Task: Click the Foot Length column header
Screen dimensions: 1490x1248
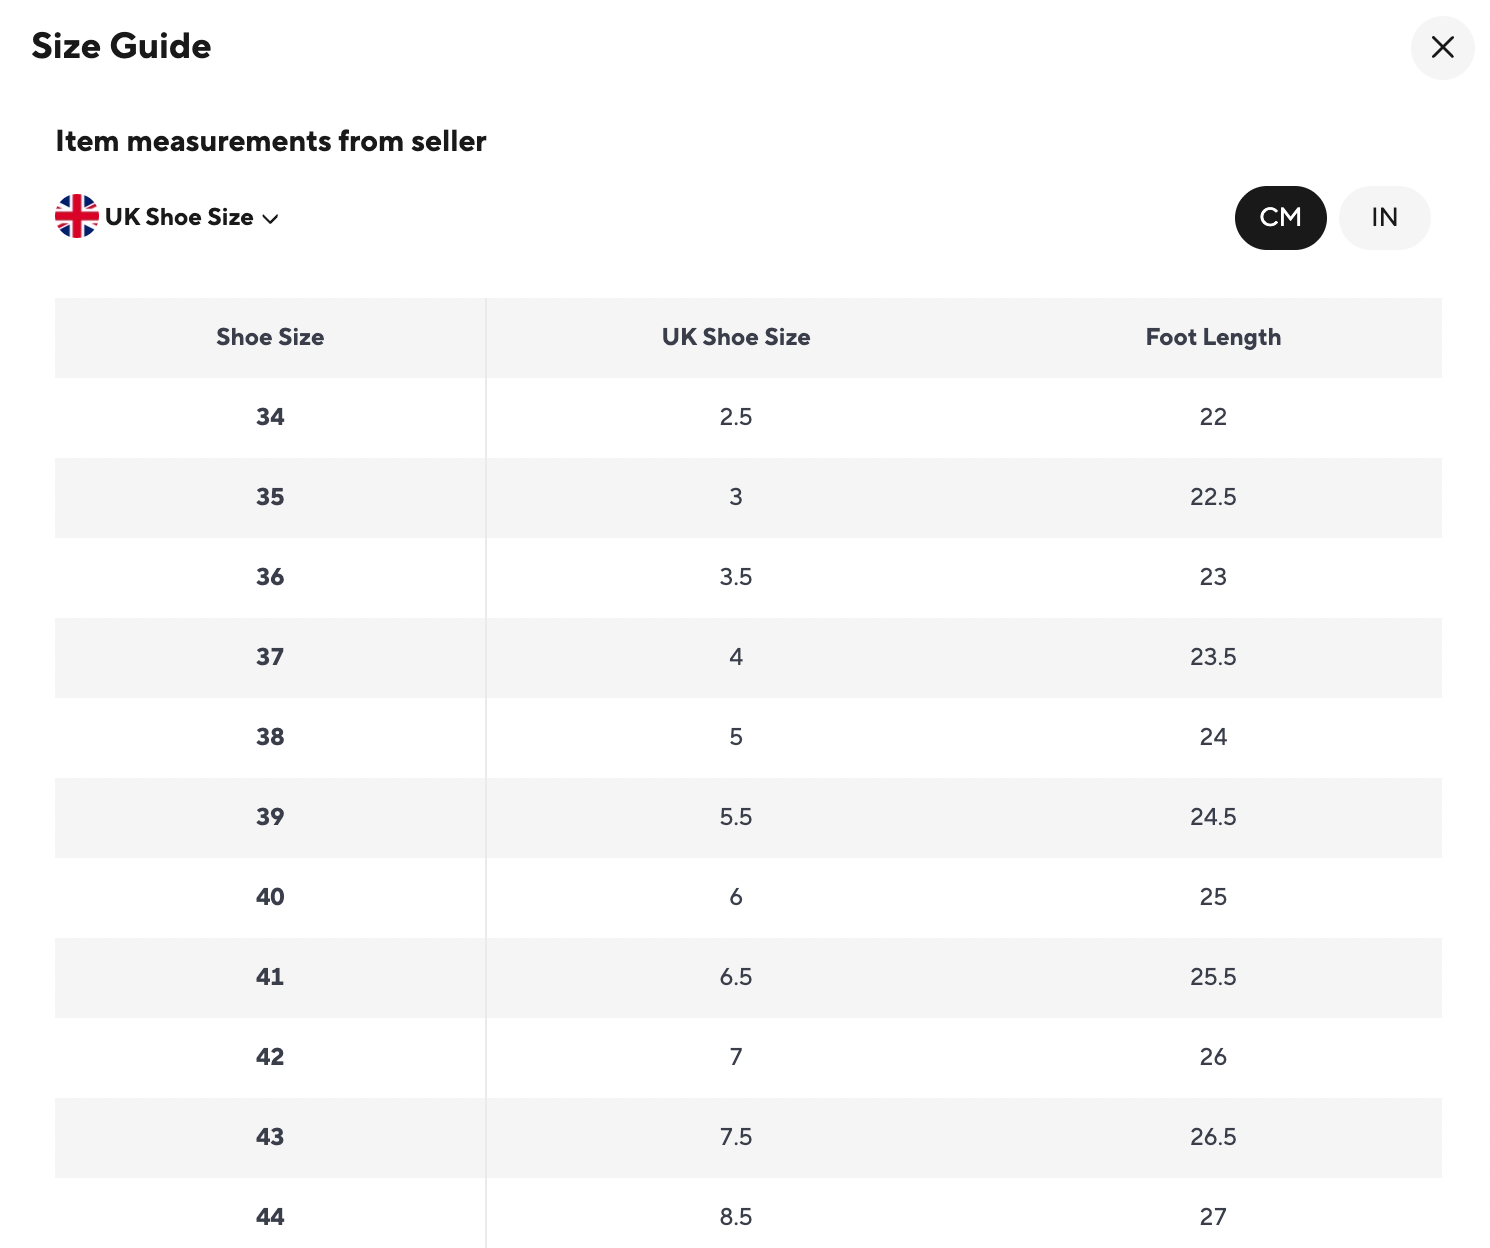Action: click(x=1212, y=337)
